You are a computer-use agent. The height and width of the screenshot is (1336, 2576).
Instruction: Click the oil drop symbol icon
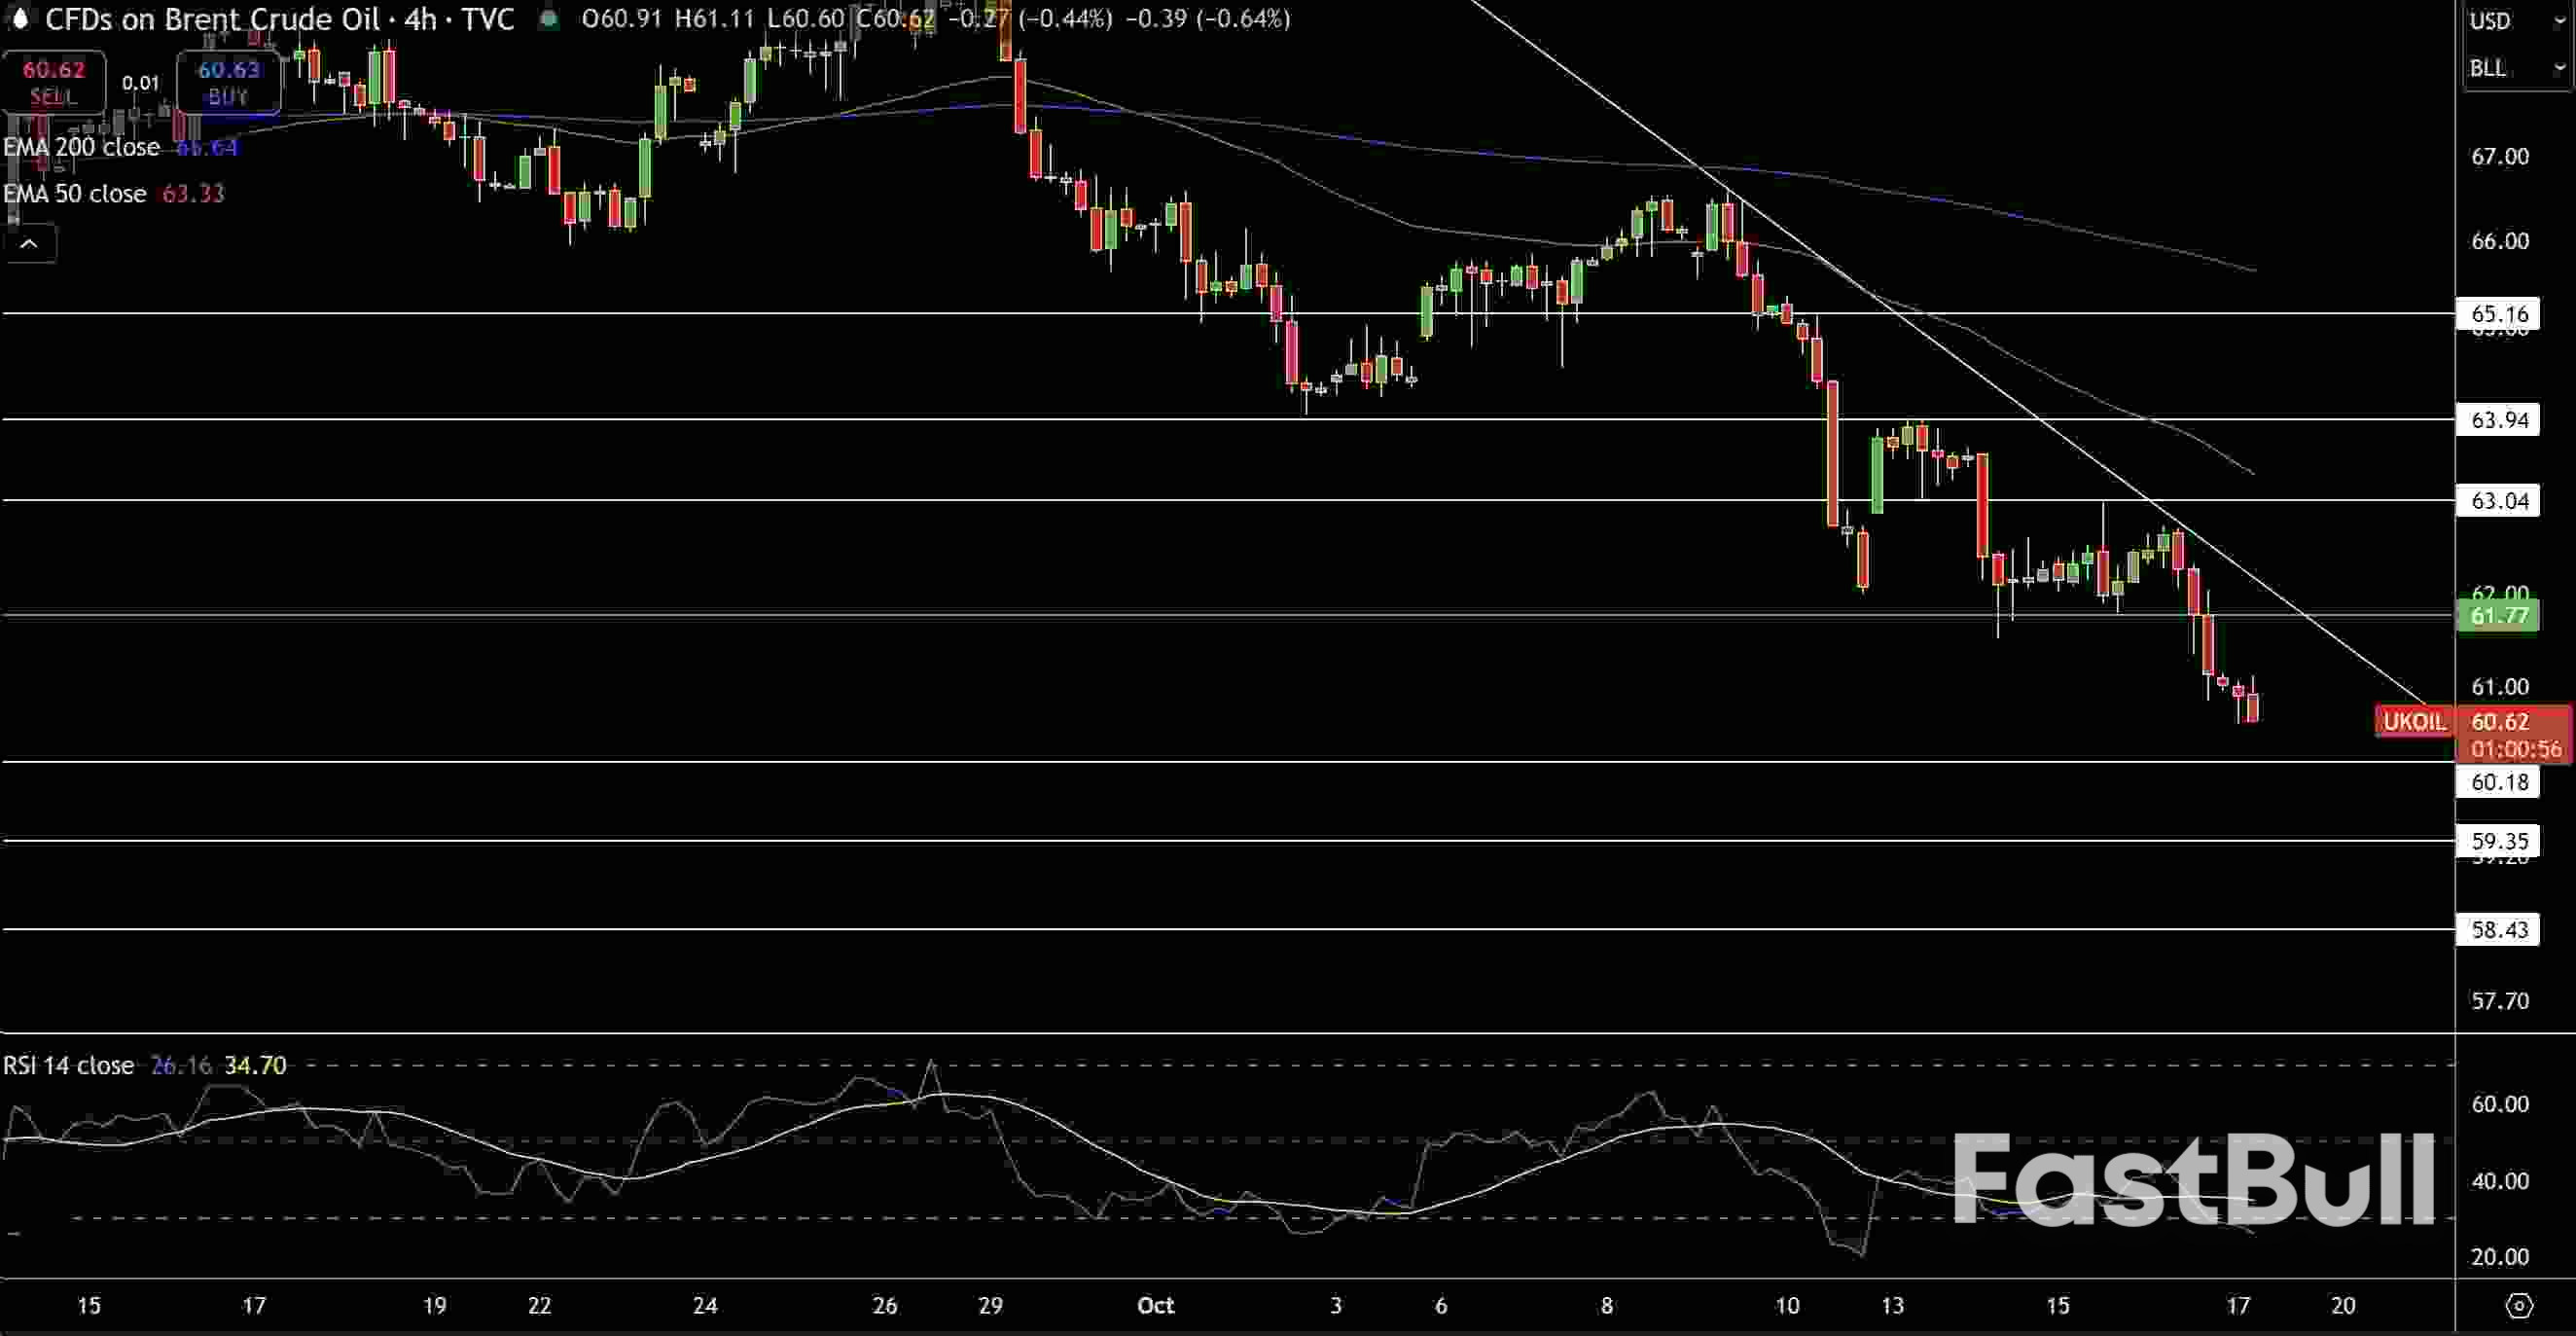19,18
